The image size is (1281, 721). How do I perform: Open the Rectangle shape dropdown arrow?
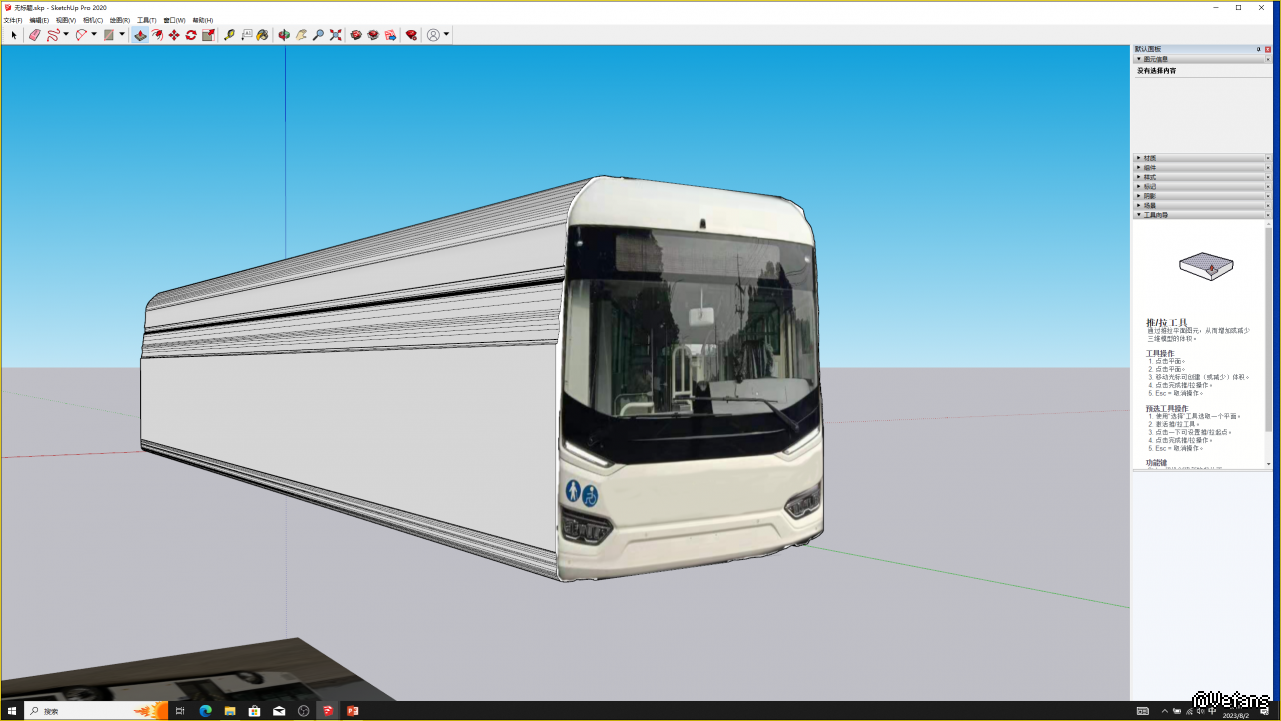click(x=122, y=35)
